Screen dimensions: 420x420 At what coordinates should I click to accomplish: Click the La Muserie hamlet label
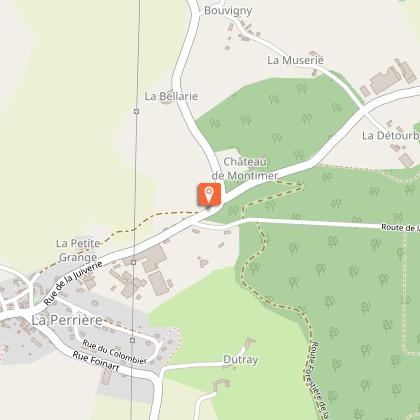pyautogui.click(x=295, y=60)
